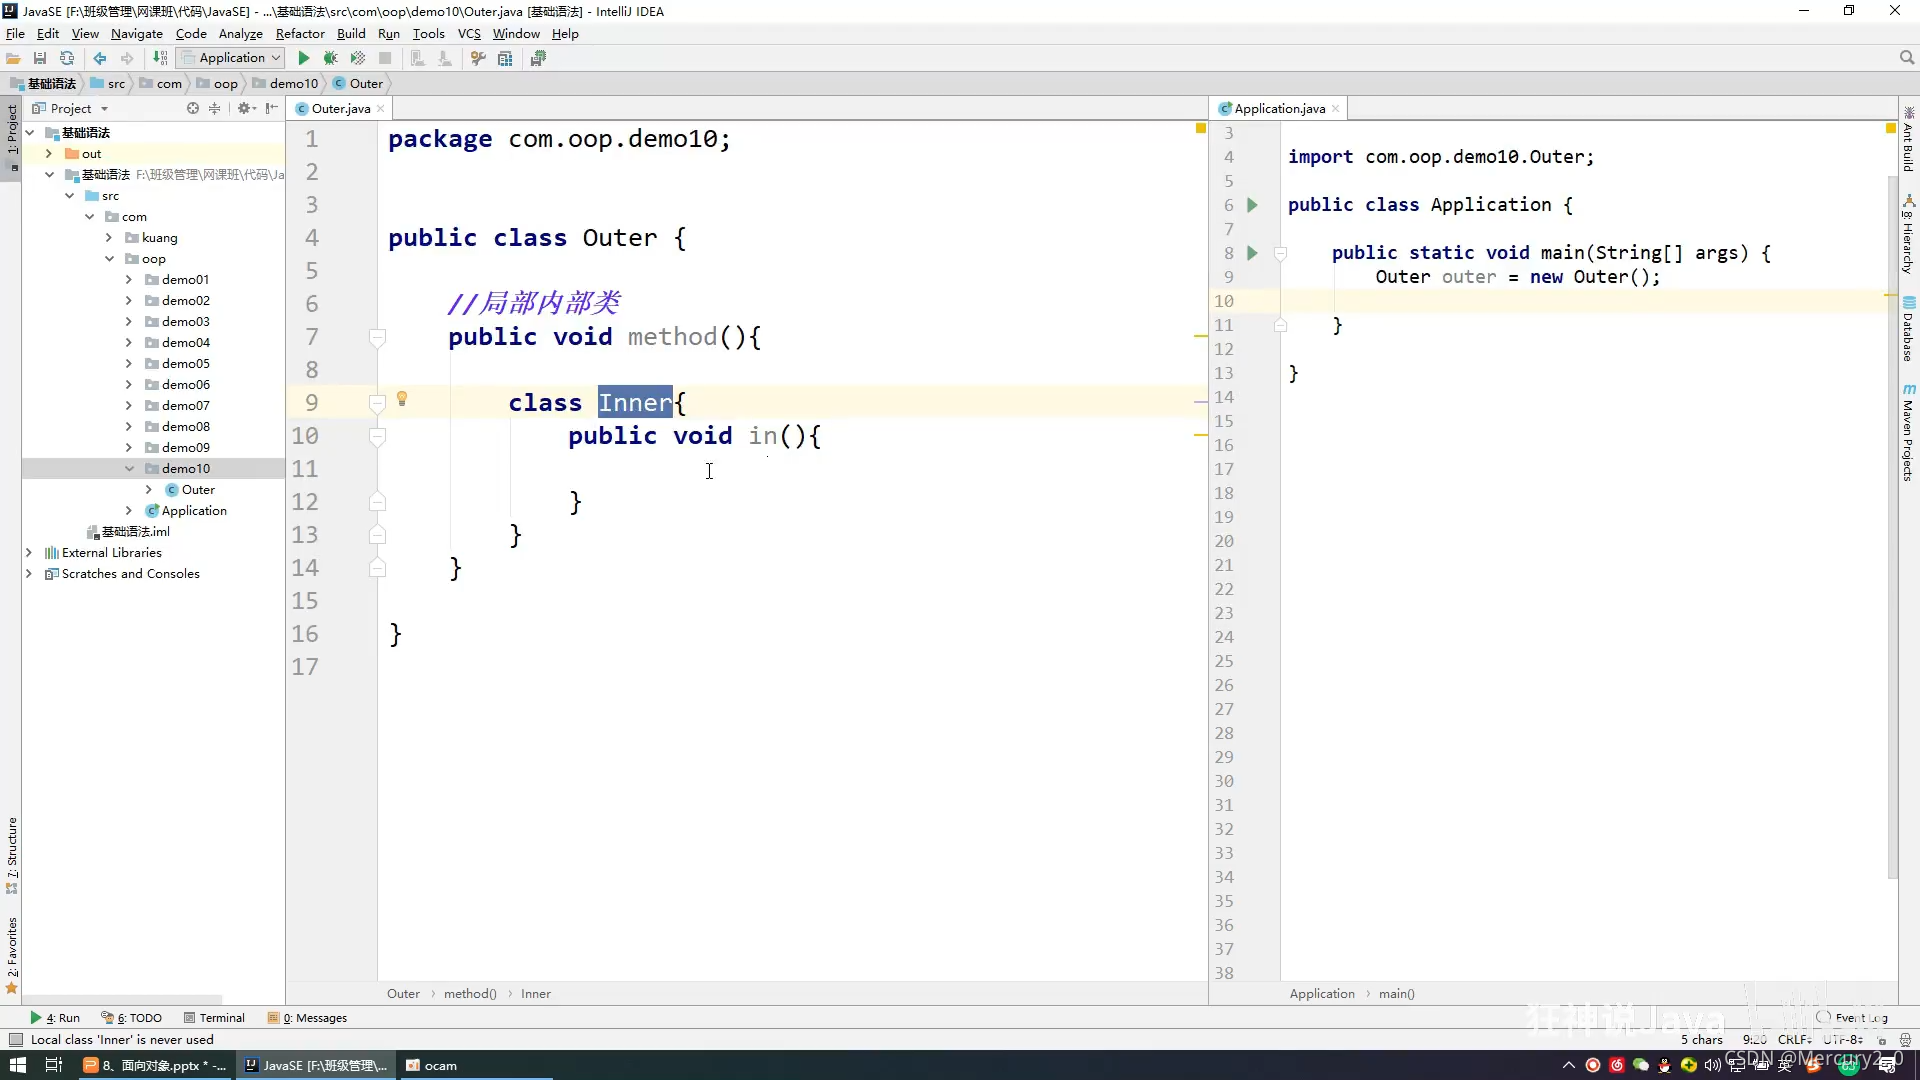Click the Scroll from Source target icon

click(193, 108)
